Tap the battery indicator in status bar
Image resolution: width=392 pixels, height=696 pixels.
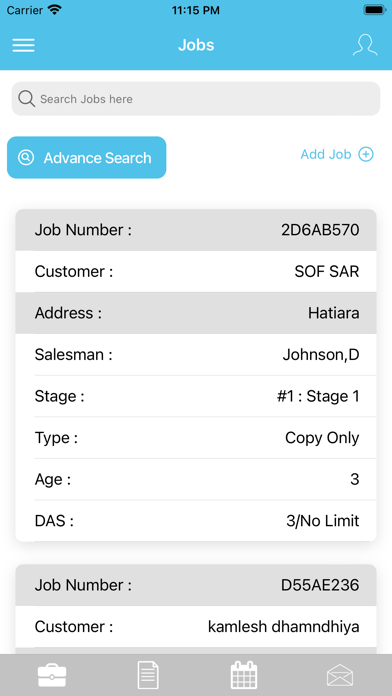click(375, 10)
